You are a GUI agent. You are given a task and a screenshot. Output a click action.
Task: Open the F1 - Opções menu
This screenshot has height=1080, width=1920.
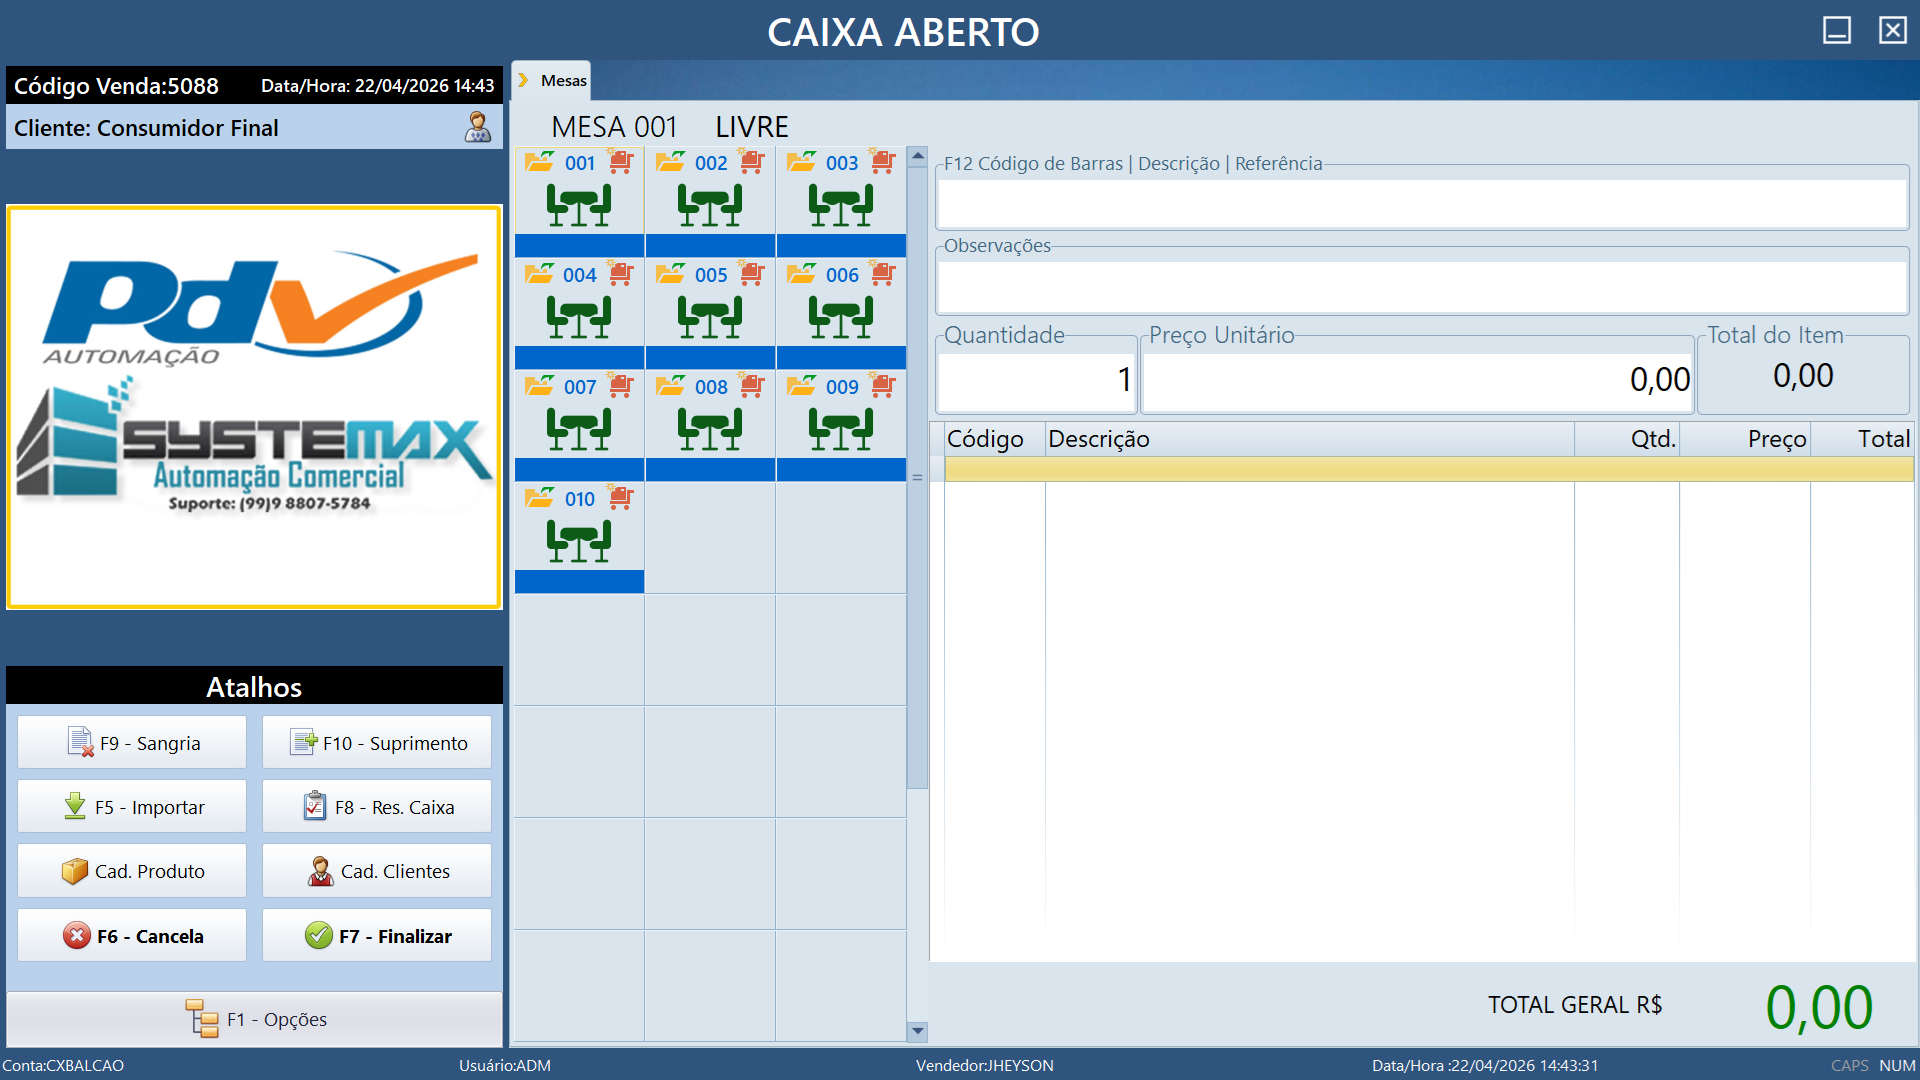(x=255, y=1019)
